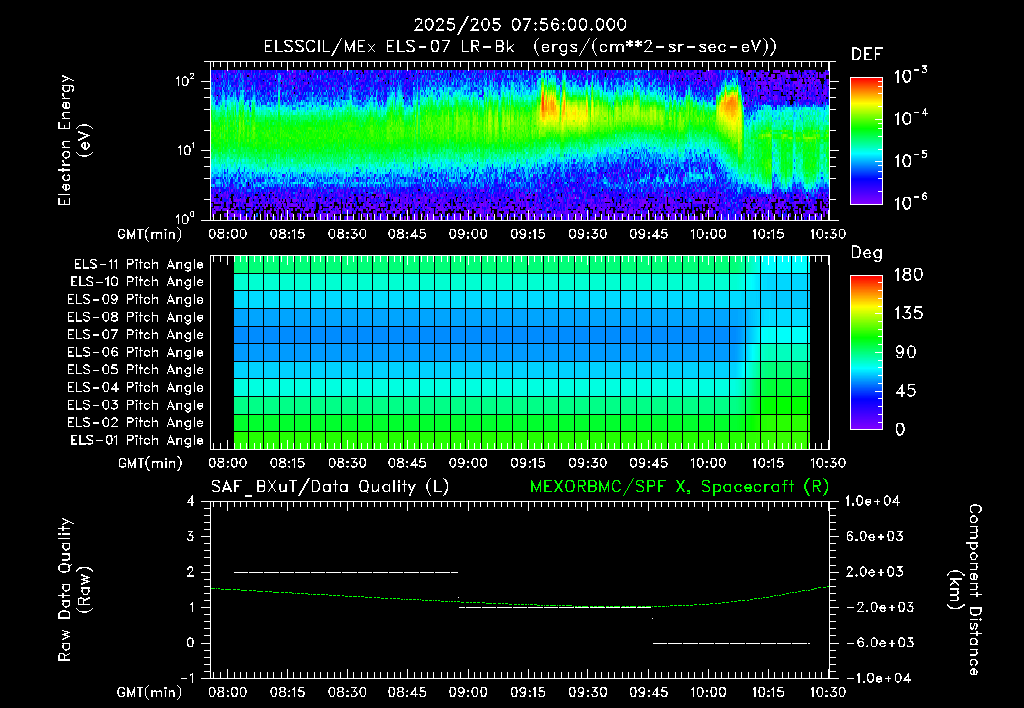
Task: Click the 6.0e+03 component distance tick
Action: (875, 536)
